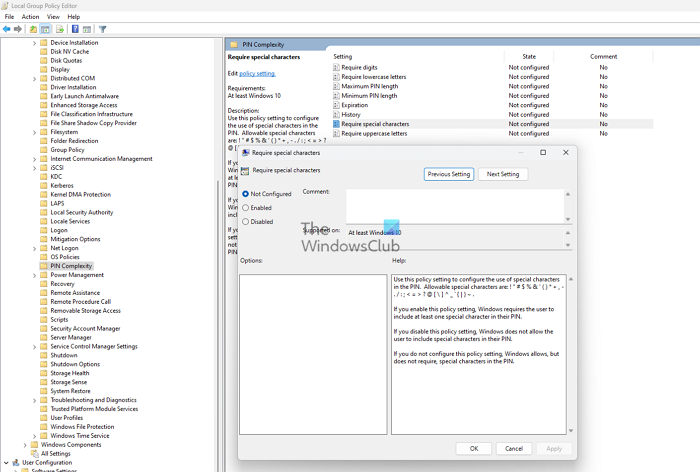This screenshot has width=700, height=472.
Task: Click the User Configuration node icon
Action: tap(16, 462)
